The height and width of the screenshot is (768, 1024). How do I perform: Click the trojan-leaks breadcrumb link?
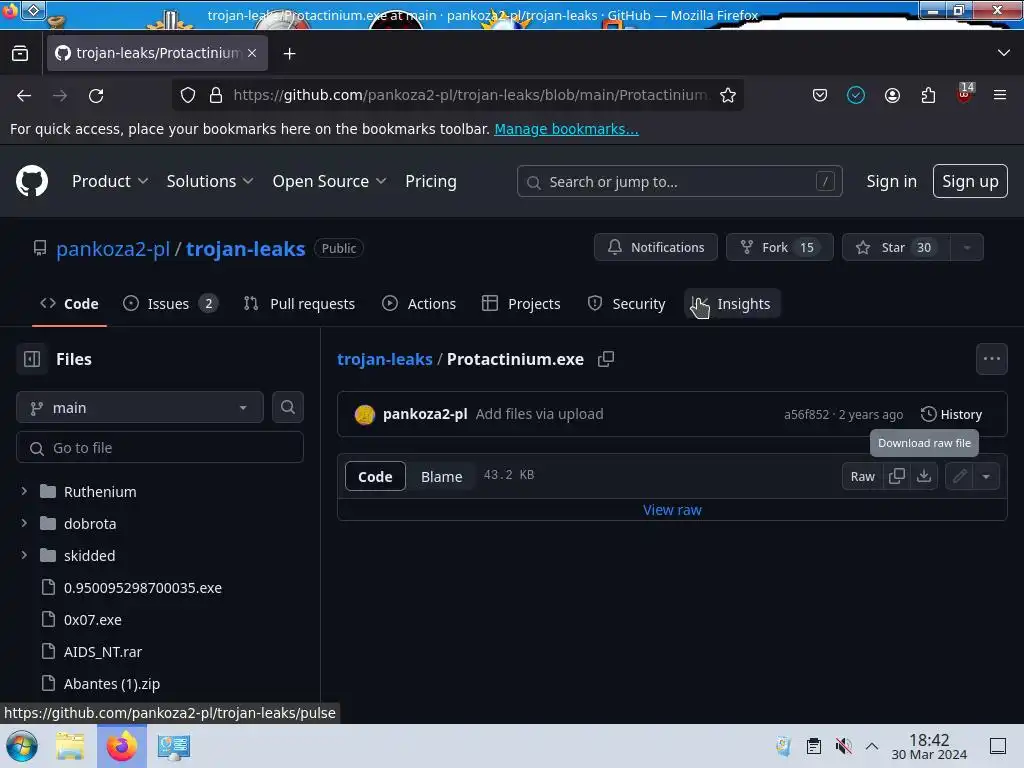(384, 359)
